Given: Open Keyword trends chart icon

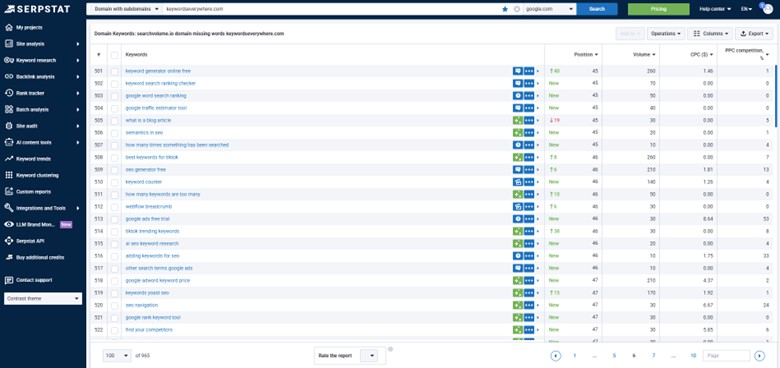Looking at the screenshot, I should point(8,159).
